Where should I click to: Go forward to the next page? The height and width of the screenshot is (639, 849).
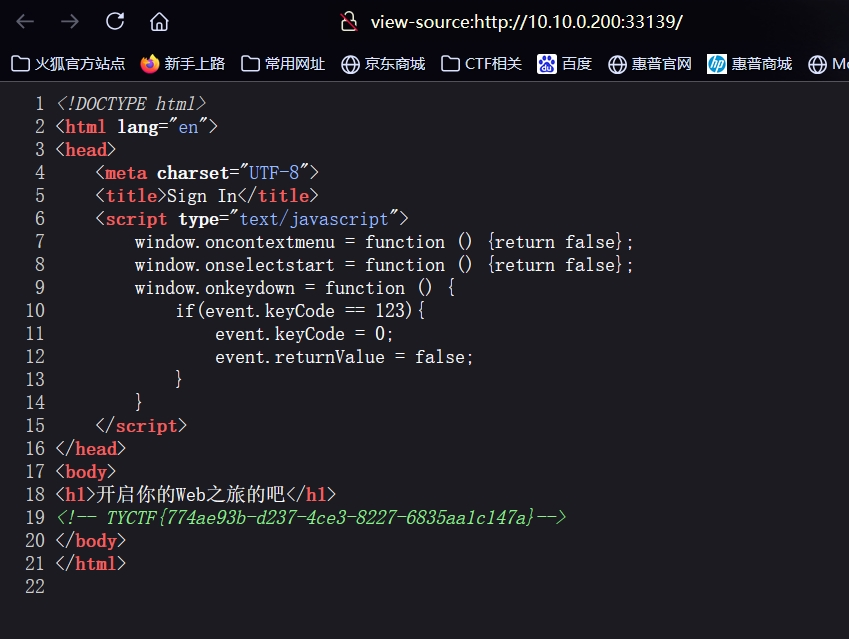[x=69, y=22]
